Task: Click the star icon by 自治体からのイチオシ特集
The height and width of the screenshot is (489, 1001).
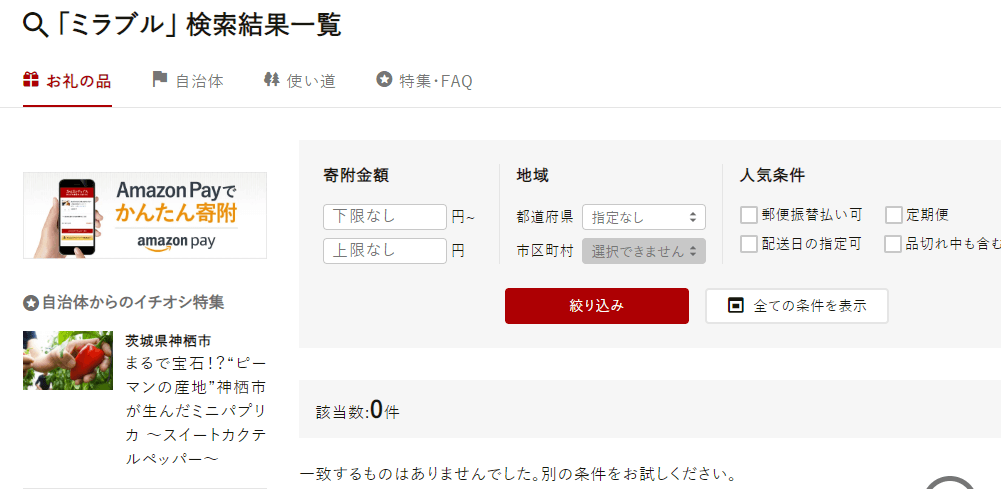Action: [31, 303]
